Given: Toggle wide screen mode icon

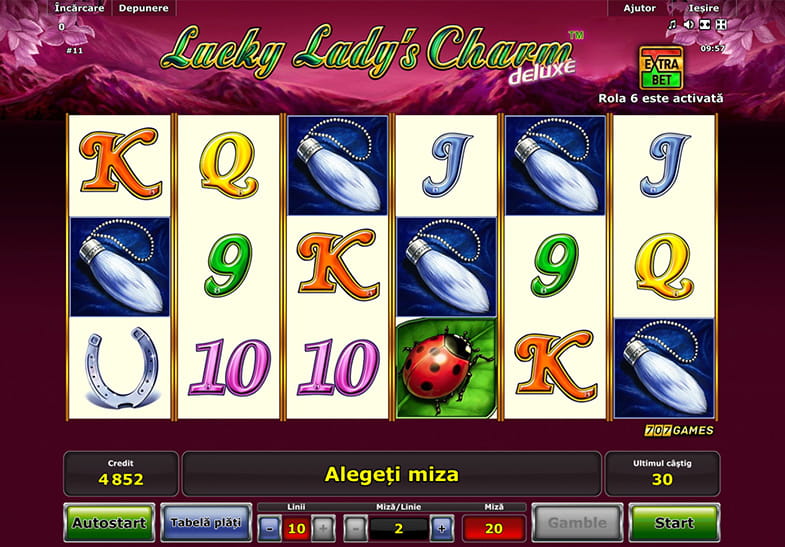Looking at the screenshot, I should pyautogui.click(x=705, y=25).
